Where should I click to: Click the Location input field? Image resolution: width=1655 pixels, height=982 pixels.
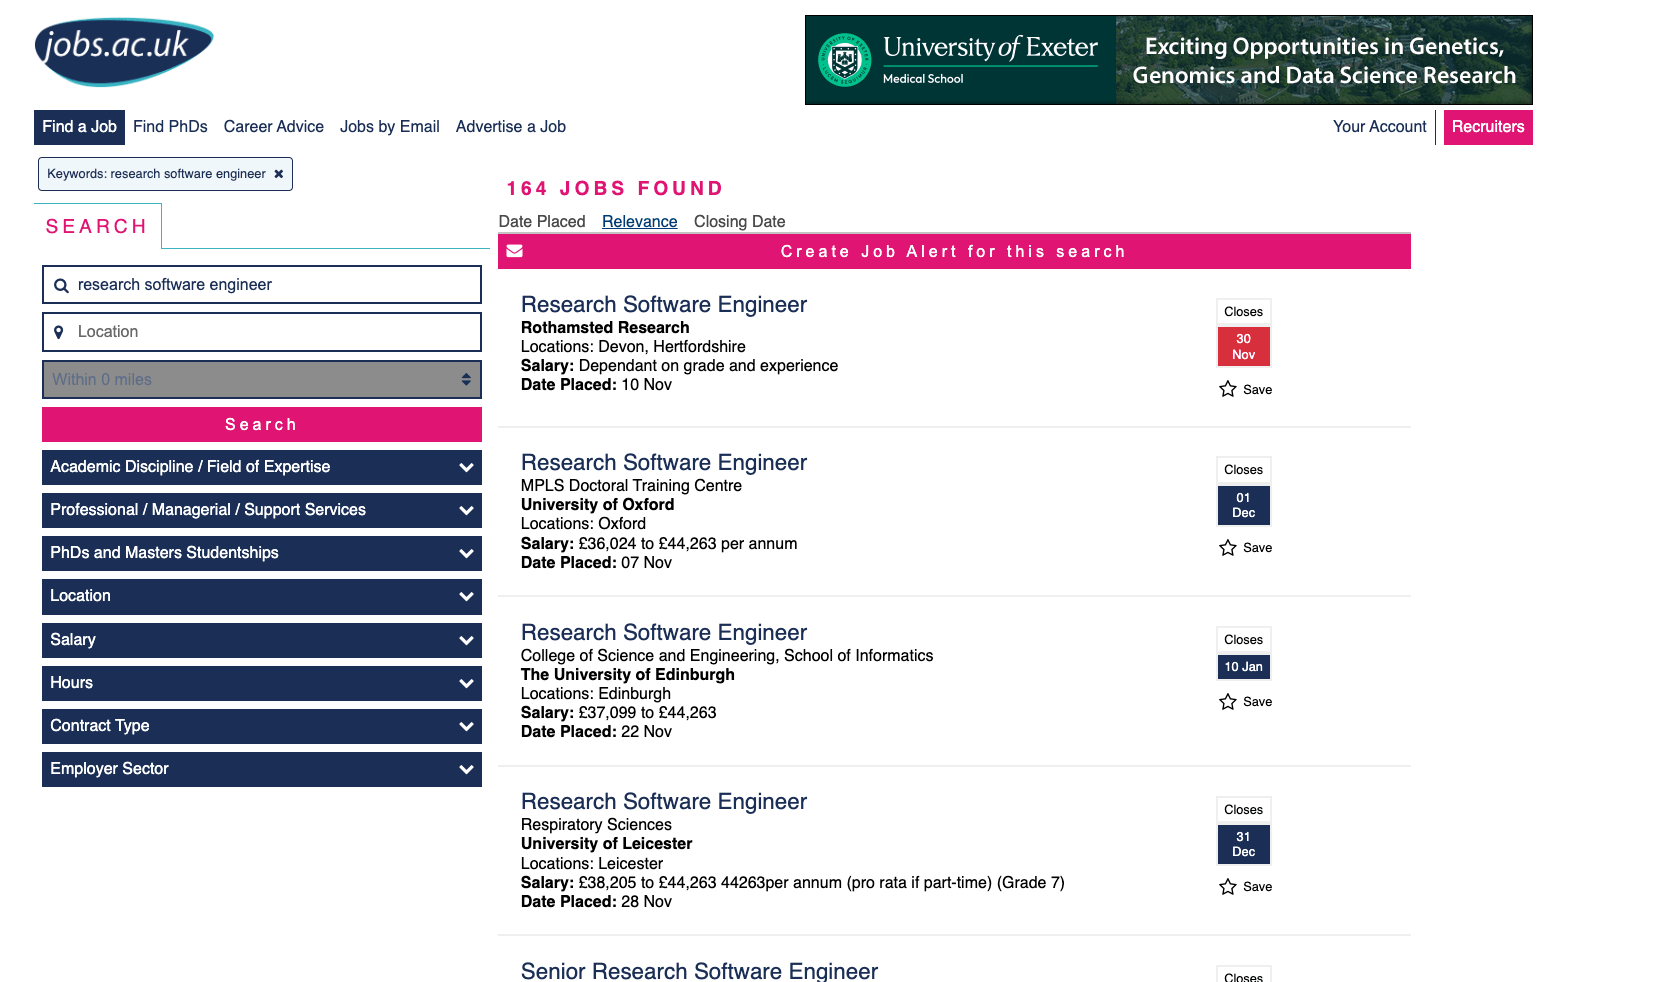(262, 332)
